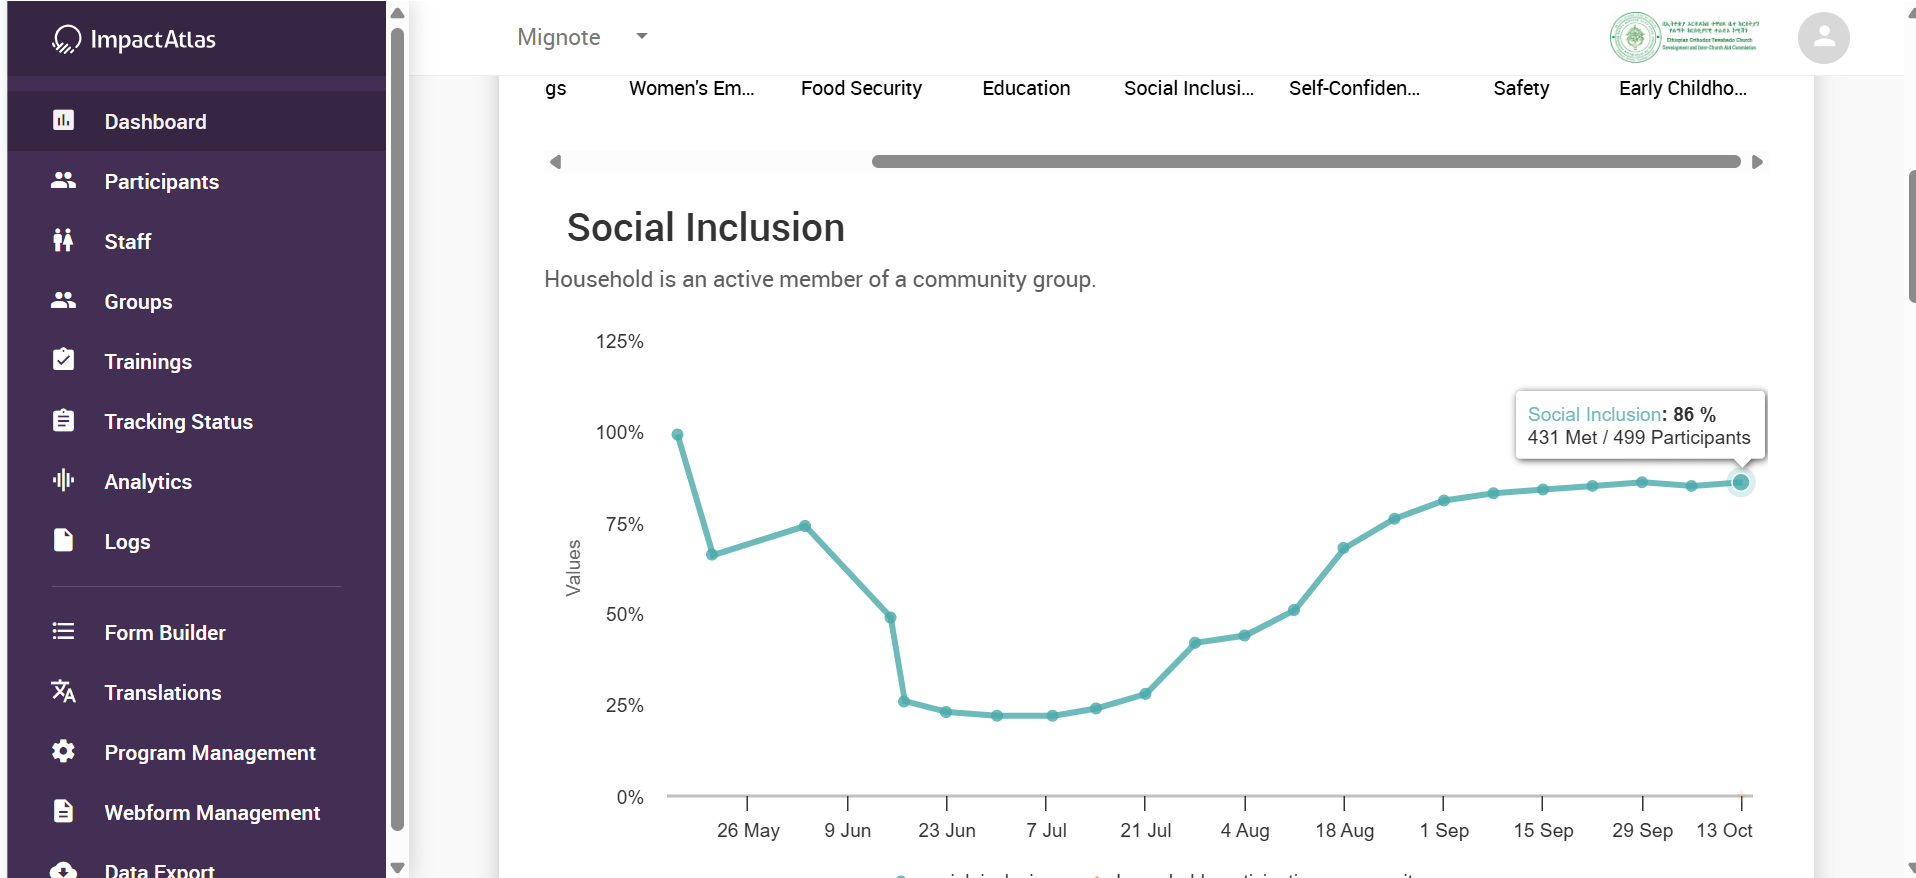
Task: Click the Analytics waveform icon
Action: (x=63, y=481)
